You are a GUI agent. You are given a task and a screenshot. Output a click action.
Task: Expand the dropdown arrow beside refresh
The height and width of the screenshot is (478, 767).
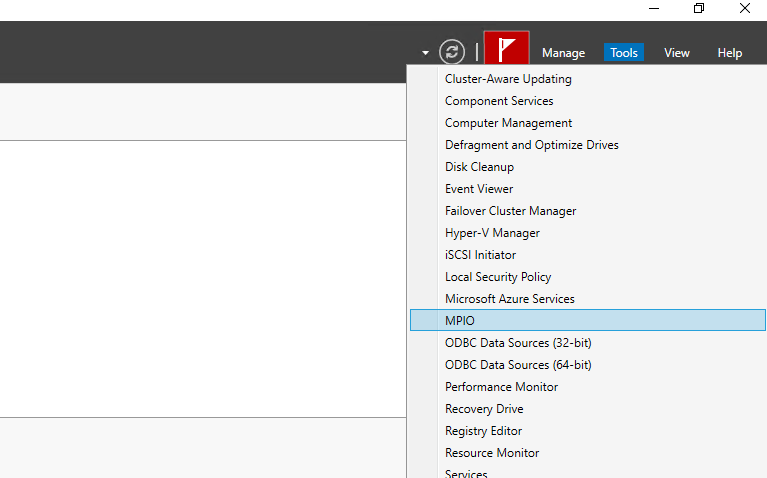point(425,53)
